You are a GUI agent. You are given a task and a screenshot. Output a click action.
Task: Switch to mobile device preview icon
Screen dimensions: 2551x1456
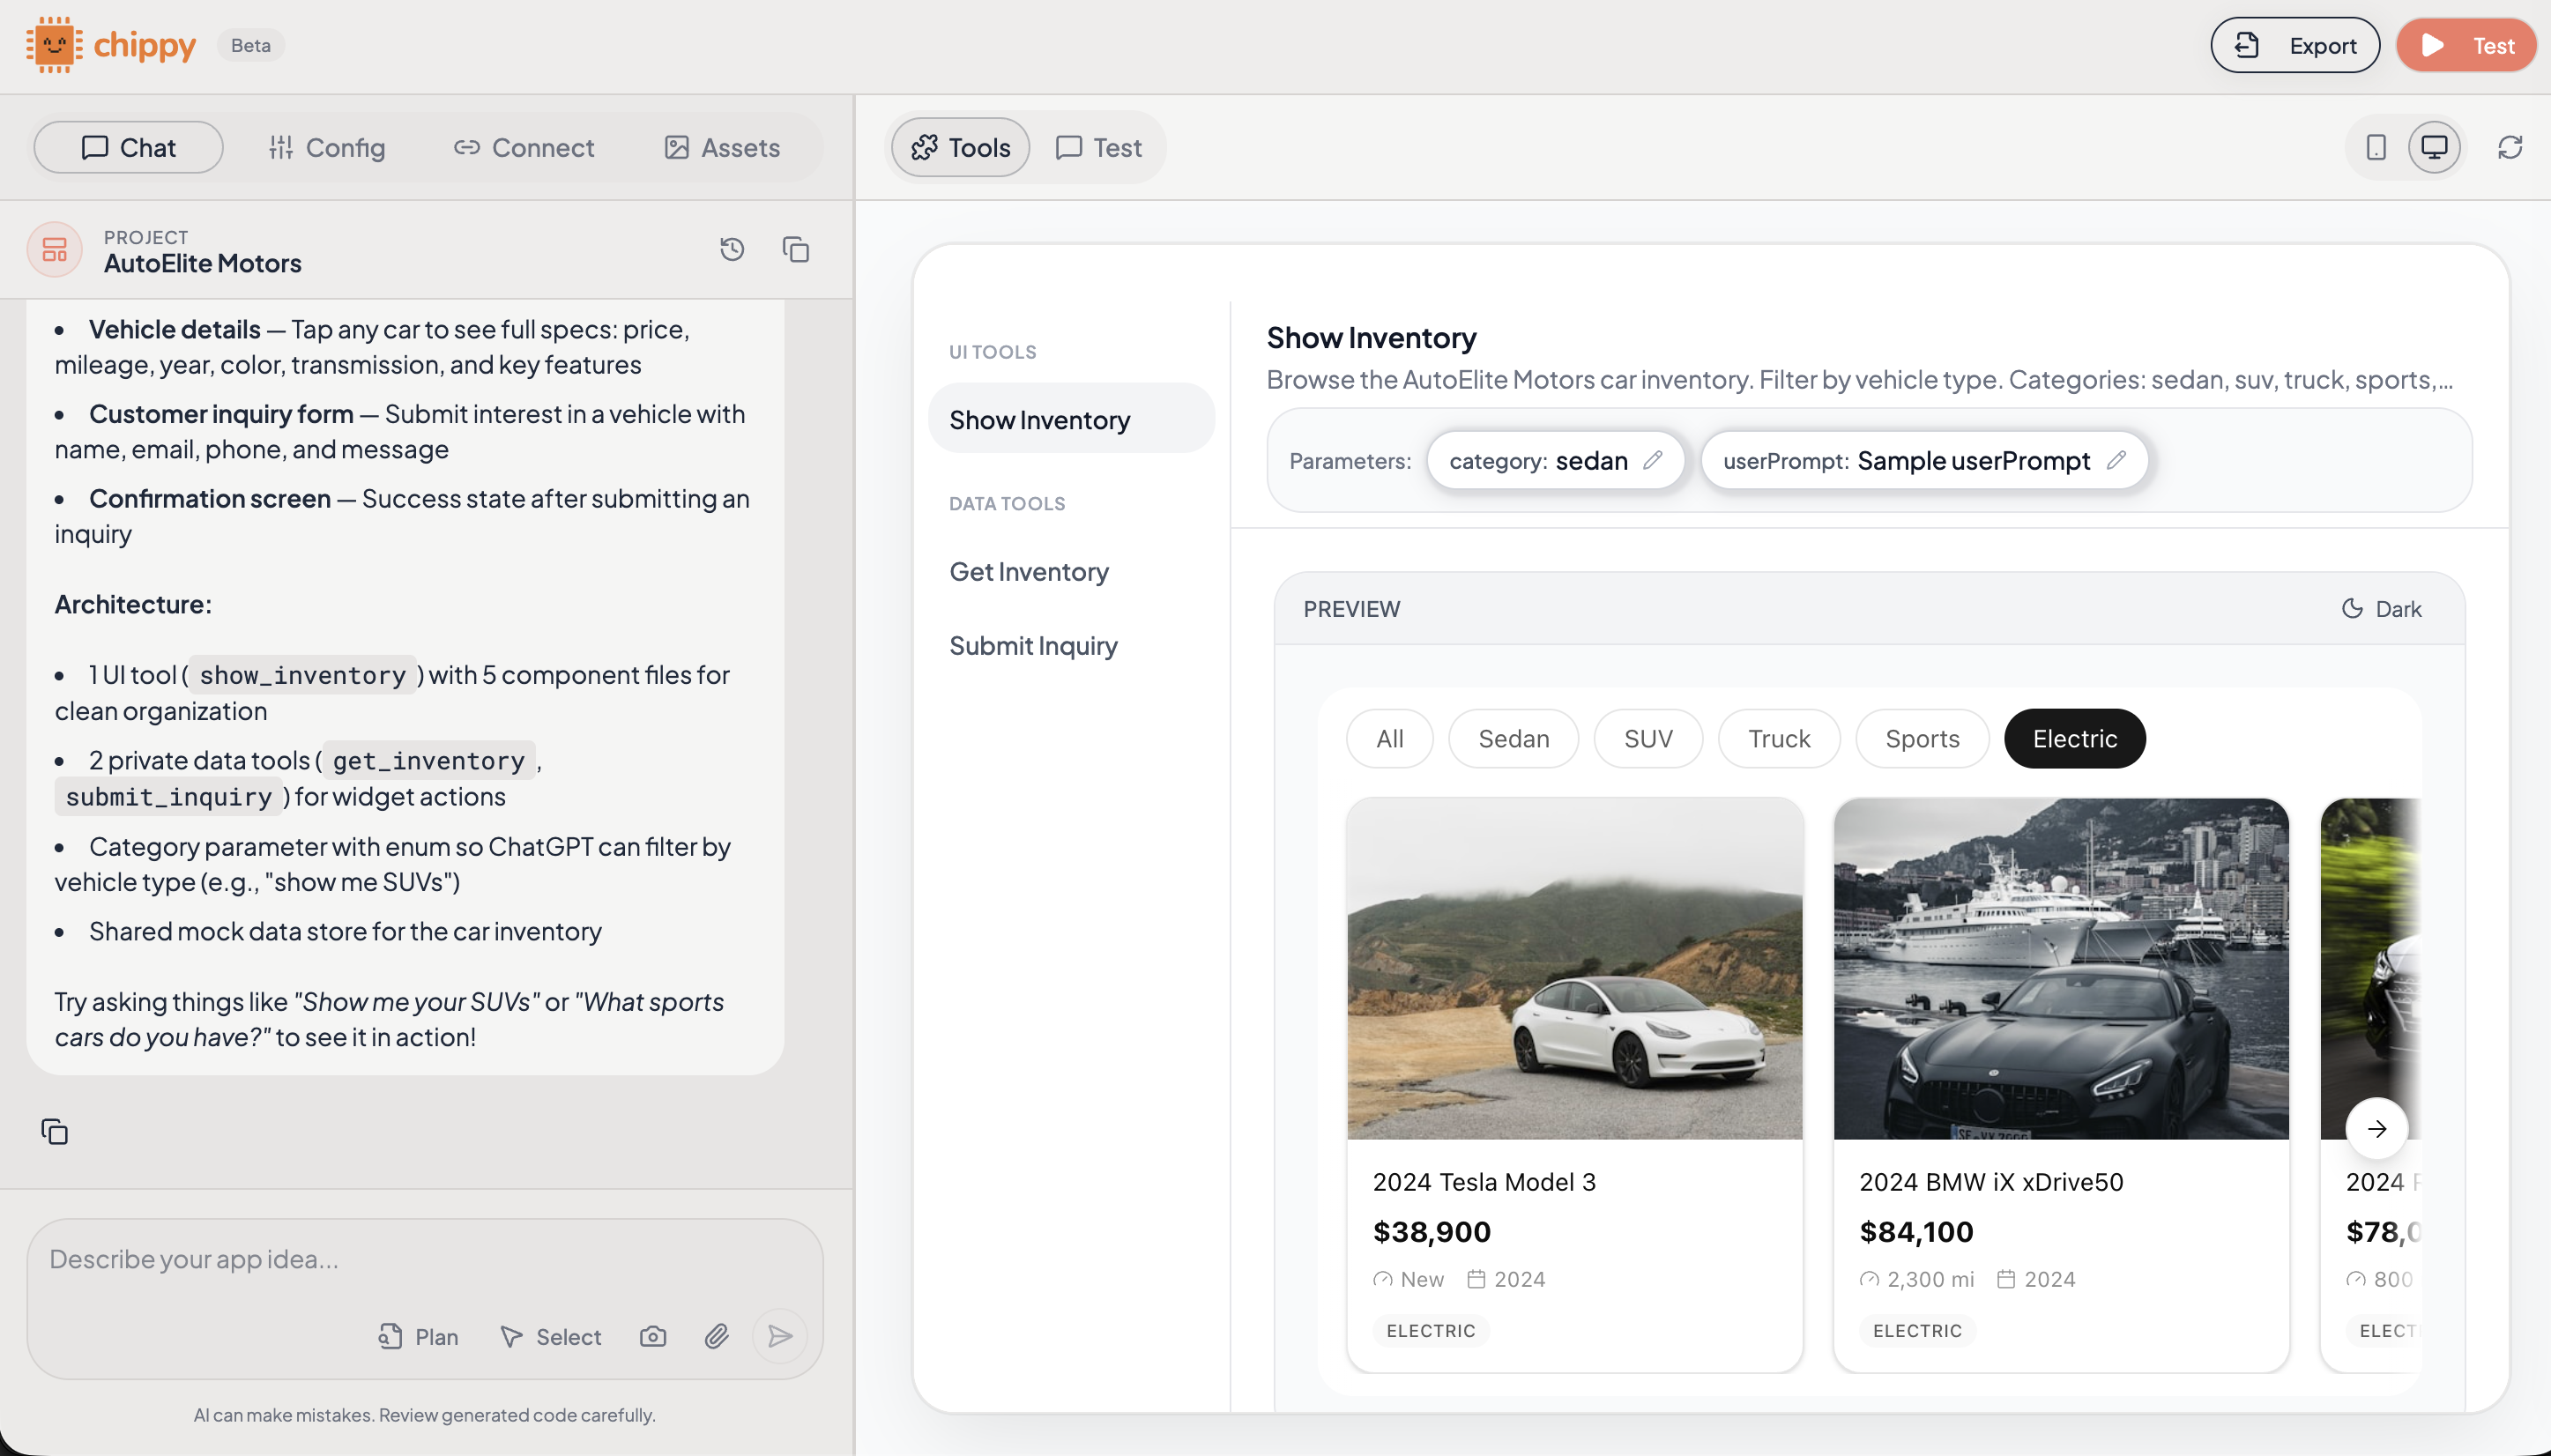[2376, 148]
